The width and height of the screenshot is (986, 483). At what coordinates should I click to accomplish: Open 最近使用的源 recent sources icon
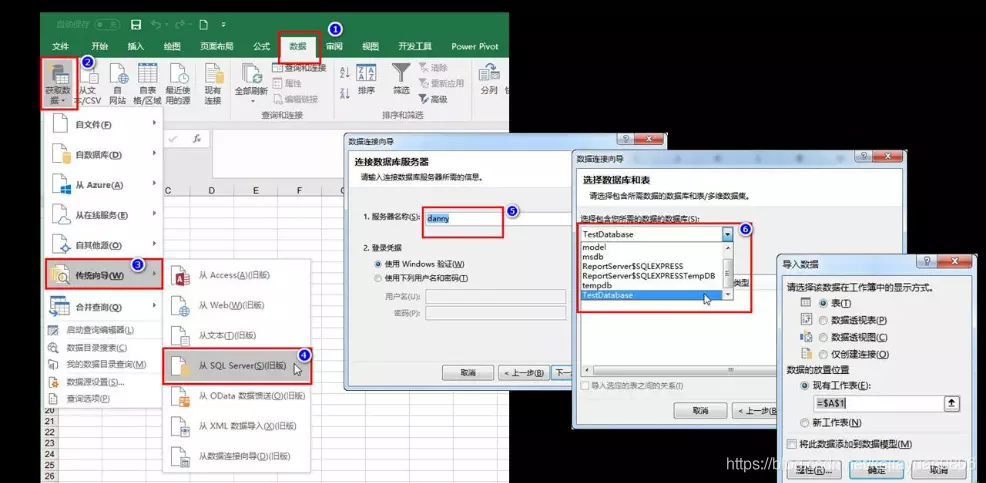click(179, 74)
